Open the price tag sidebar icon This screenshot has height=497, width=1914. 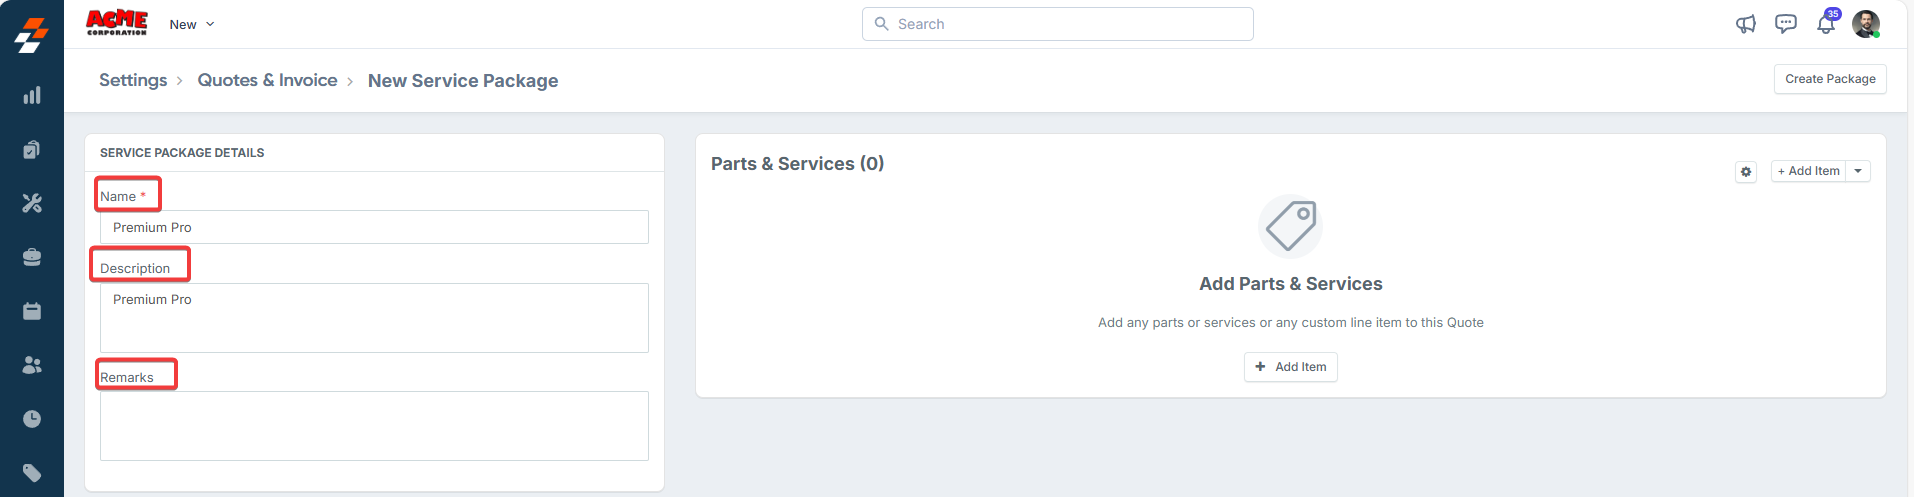(x=32, y=473)
